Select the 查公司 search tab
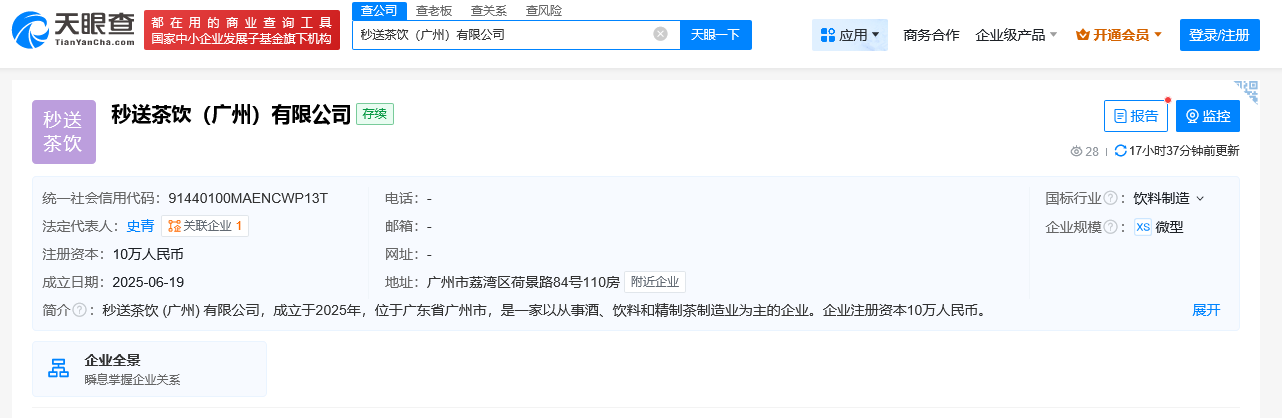Image resolution: width=1282 pixels, height=418 pixels. pyautogui.click(x=379, y=10)
